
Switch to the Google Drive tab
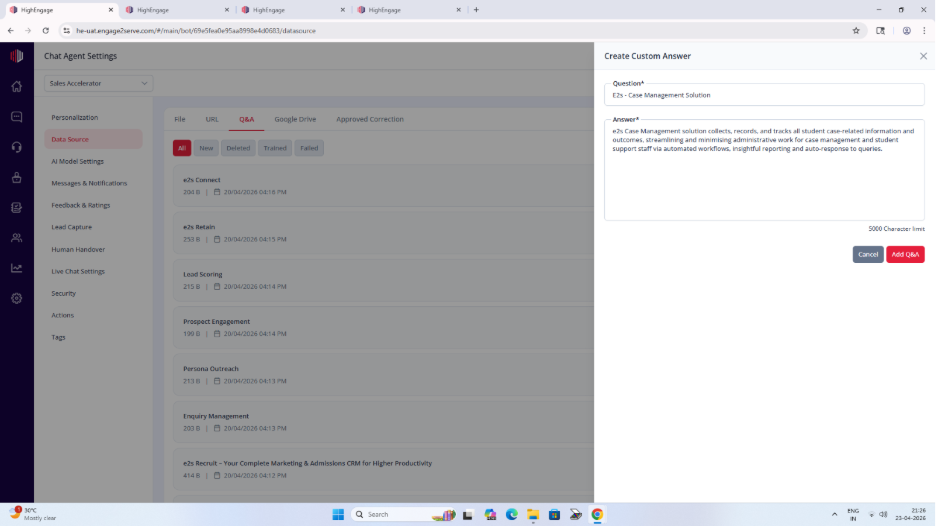(x=295, y=119)
